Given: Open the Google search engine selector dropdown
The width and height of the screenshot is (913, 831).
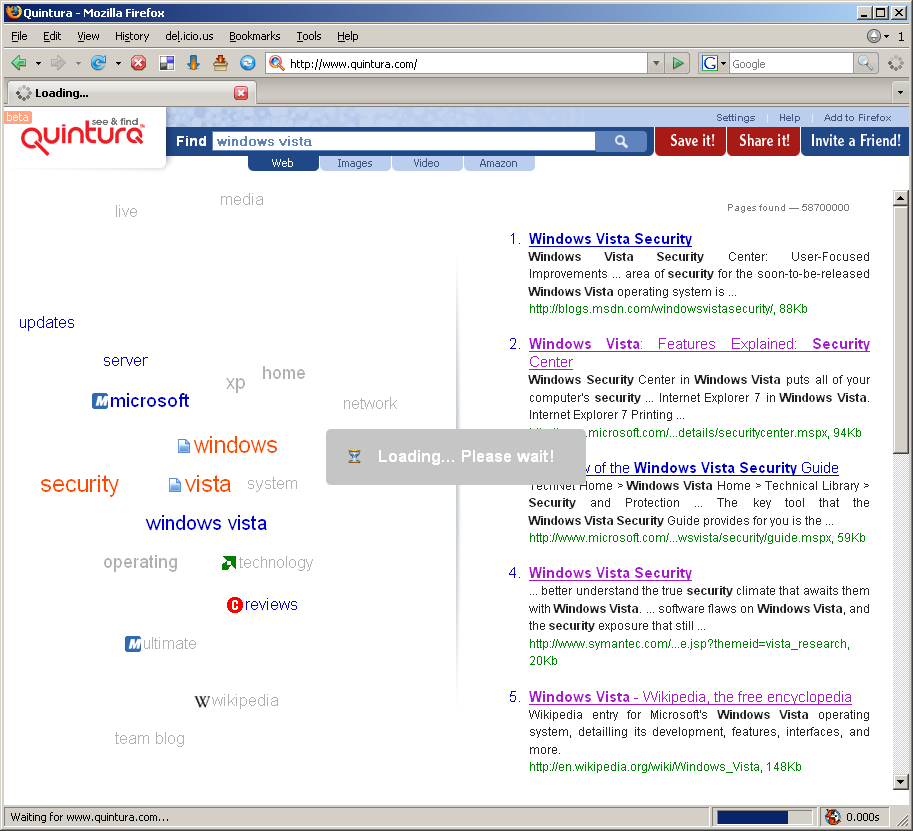Looking at the screenshot, I should [724, 63].
